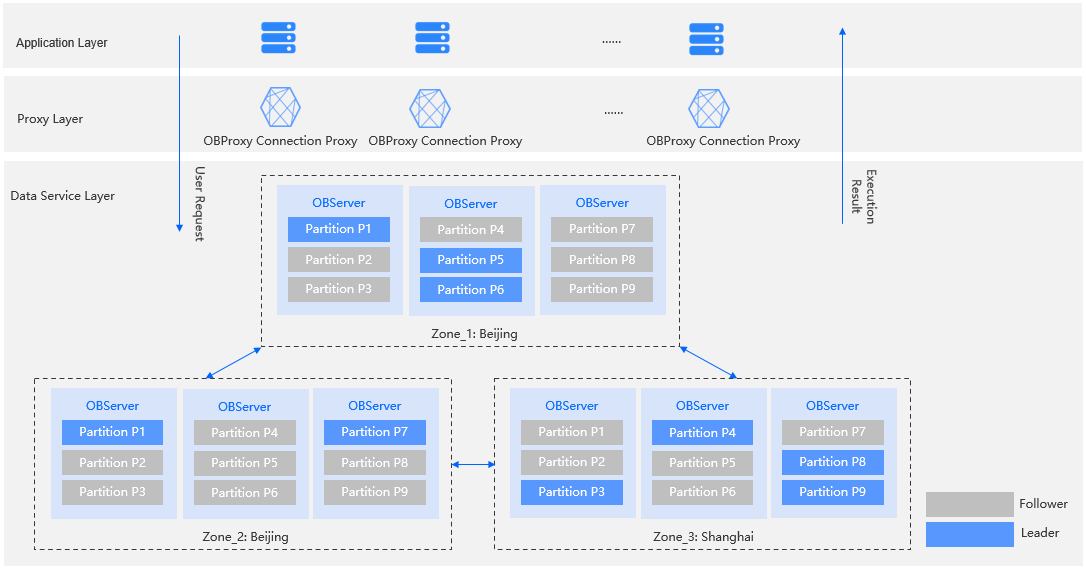The height and width of the screenshot is (569, 1086).
Task: Click the vertical 'Execution Result' text
Action: pyautogui.click(x=864, y=197)
